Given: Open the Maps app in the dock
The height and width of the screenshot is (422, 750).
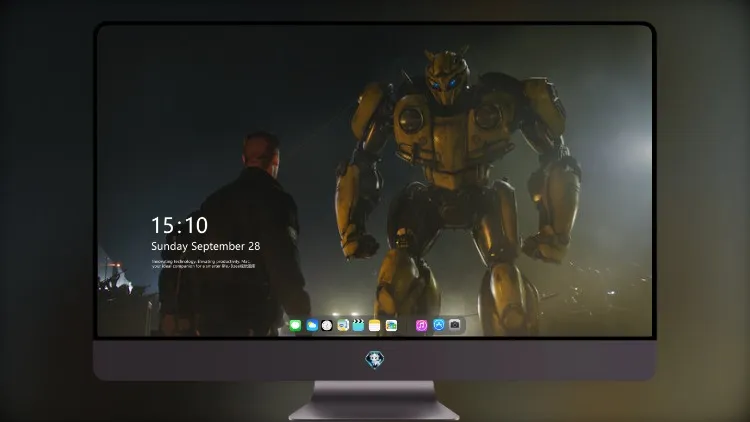Looking at the screenshot, I should (x=343, y=325).
